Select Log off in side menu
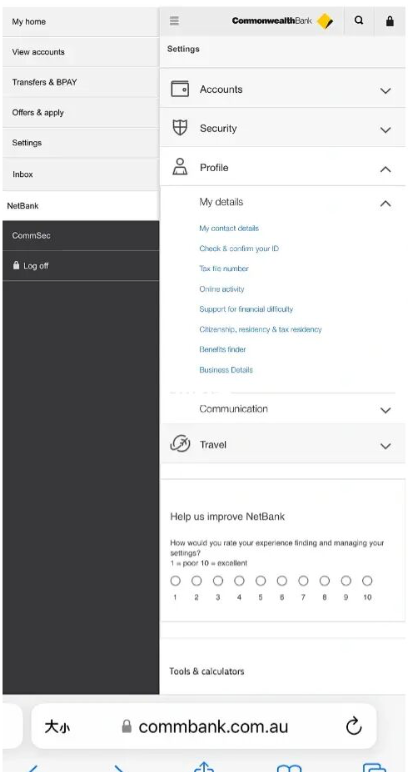 81,266
